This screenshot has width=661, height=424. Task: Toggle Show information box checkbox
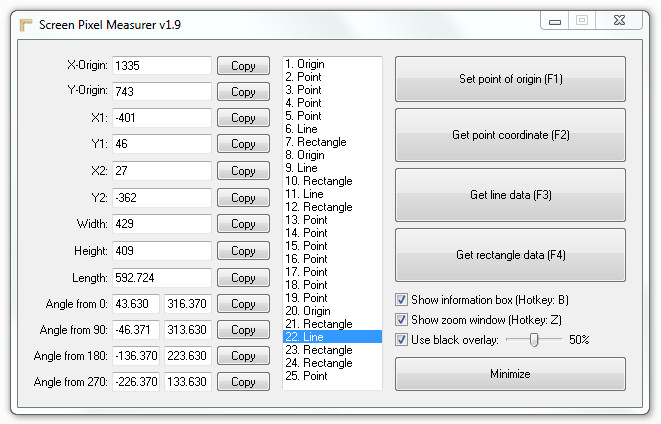(x=401, y=300)
